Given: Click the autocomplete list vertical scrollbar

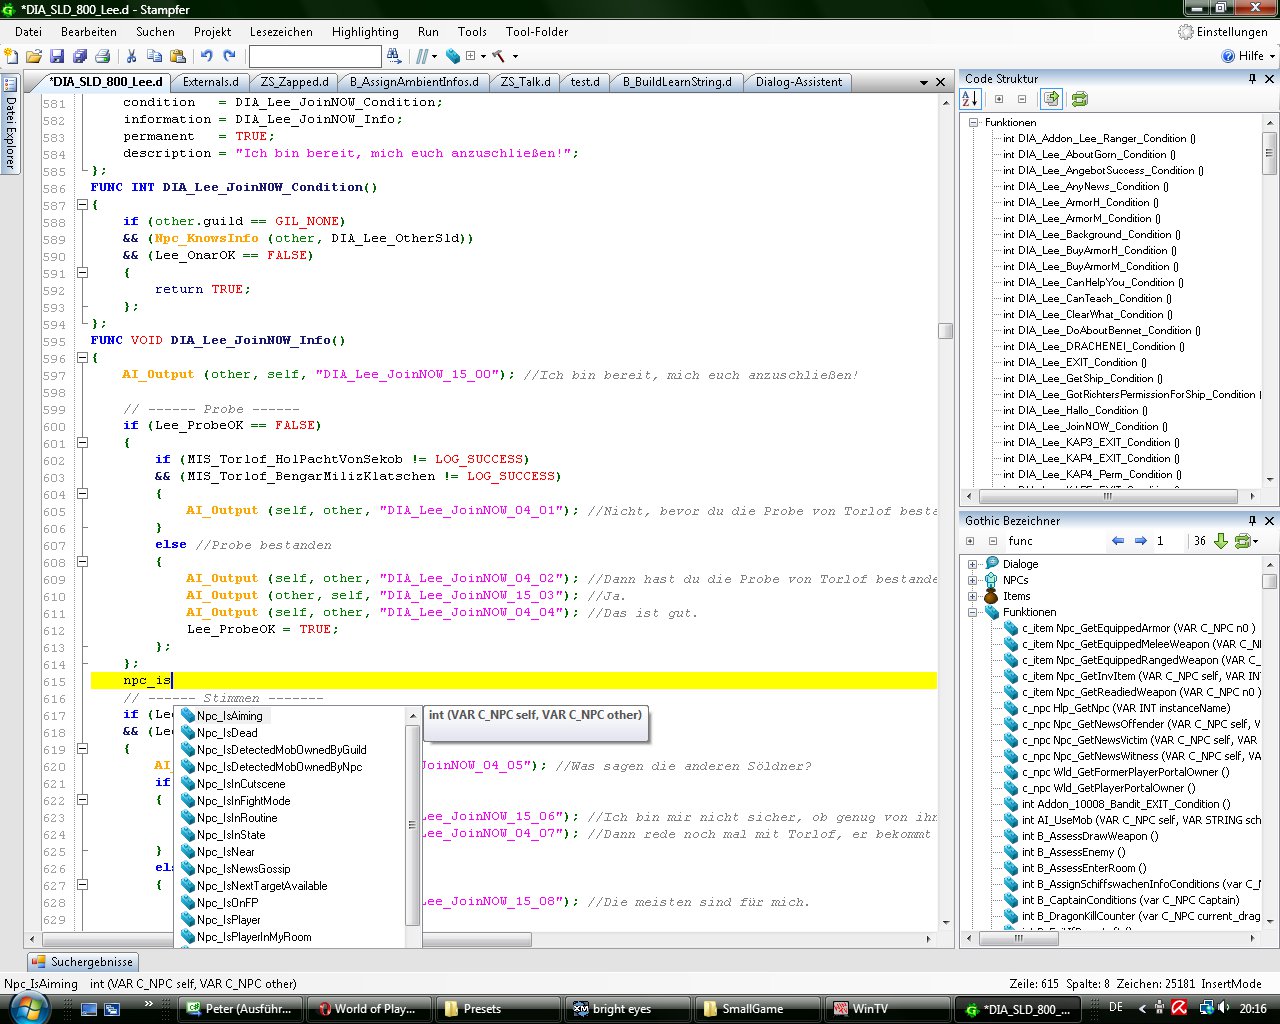Looking at the screenshot, I should point(412,825).
